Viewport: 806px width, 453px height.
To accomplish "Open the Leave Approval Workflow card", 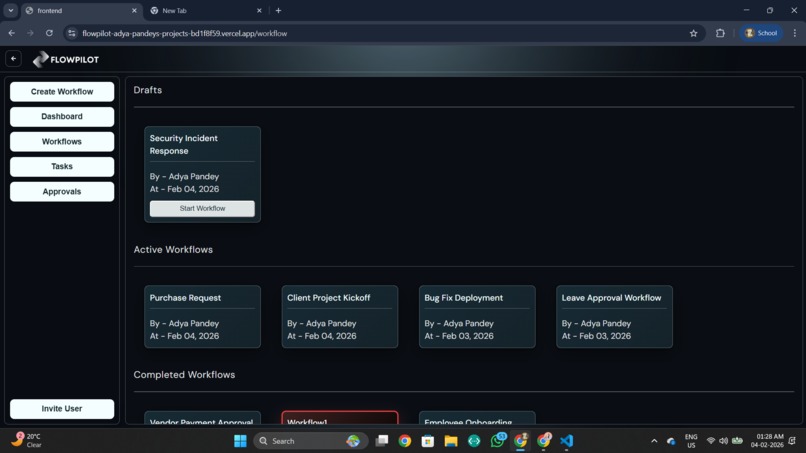I will 614,317.
